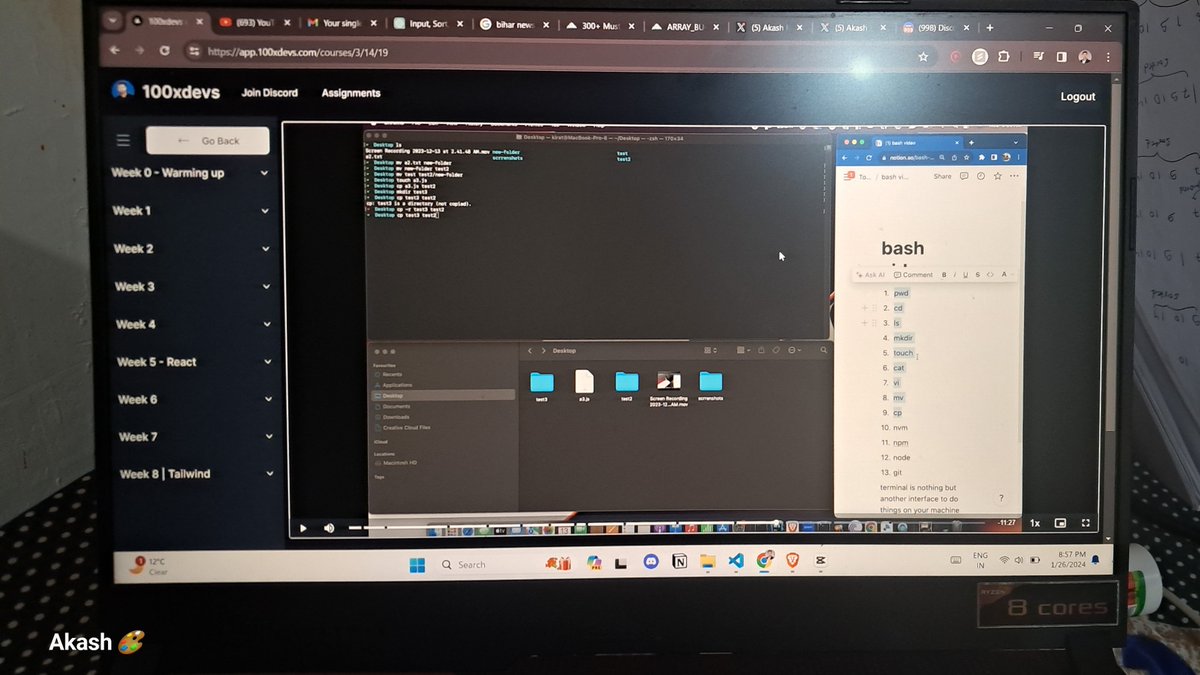Toggle fullscreen video playback
This screenshot has width=1200, height=675.
(x=1086, y=522)
